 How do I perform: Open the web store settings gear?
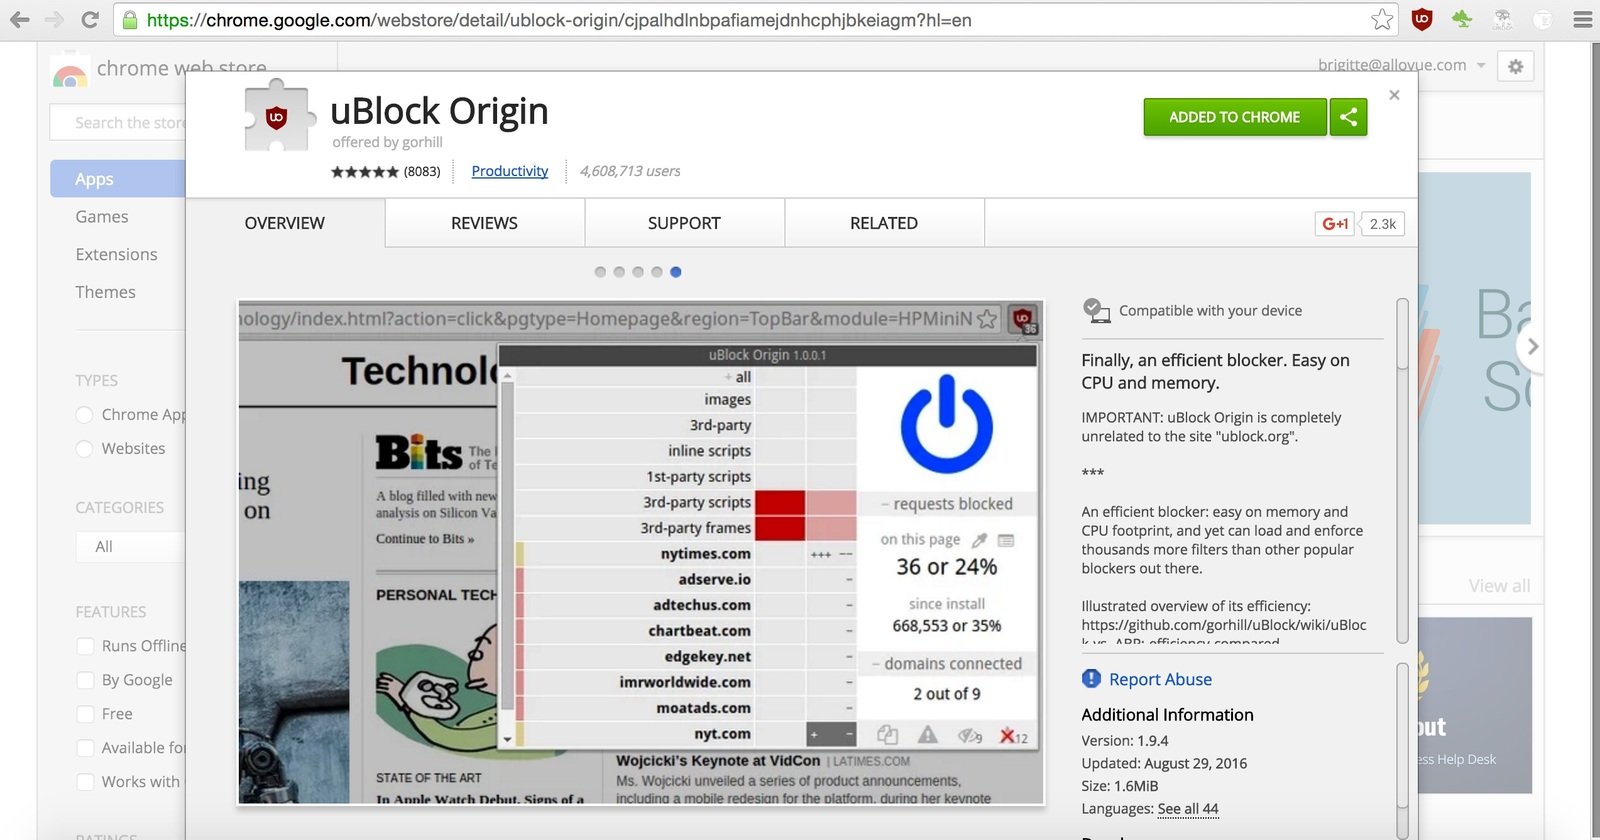[1516, 66]
